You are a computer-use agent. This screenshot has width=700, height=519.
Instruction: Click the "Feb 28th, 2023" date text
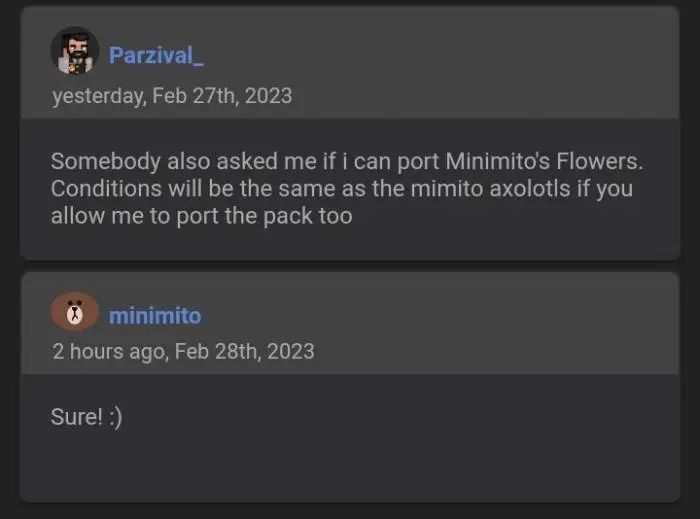click(244, 352)
